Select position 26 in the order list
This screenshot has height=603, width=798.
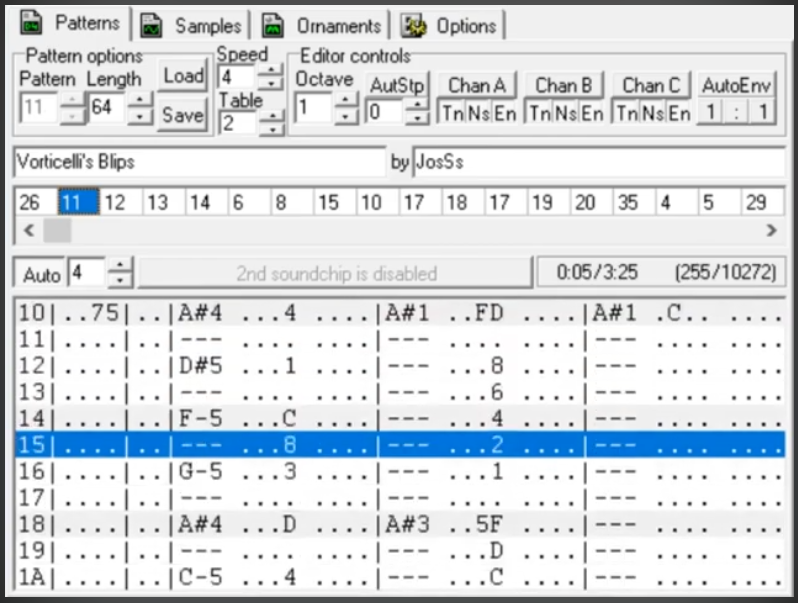[x=36, y=203]
